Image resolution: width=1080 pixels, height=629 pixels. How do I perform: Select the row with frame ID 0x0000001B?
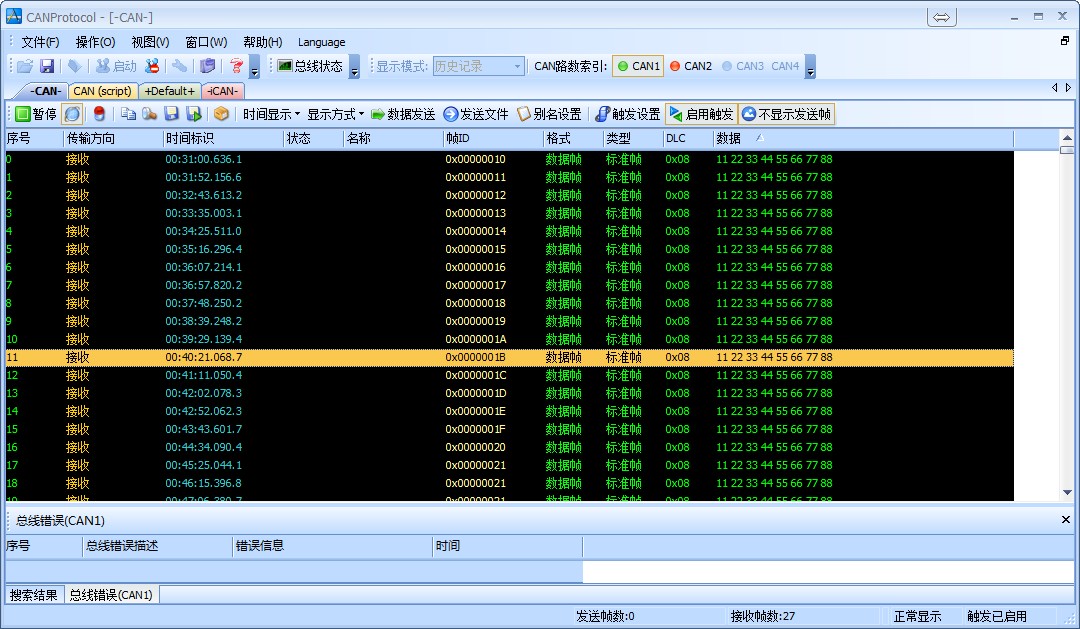tap(510, 357)
